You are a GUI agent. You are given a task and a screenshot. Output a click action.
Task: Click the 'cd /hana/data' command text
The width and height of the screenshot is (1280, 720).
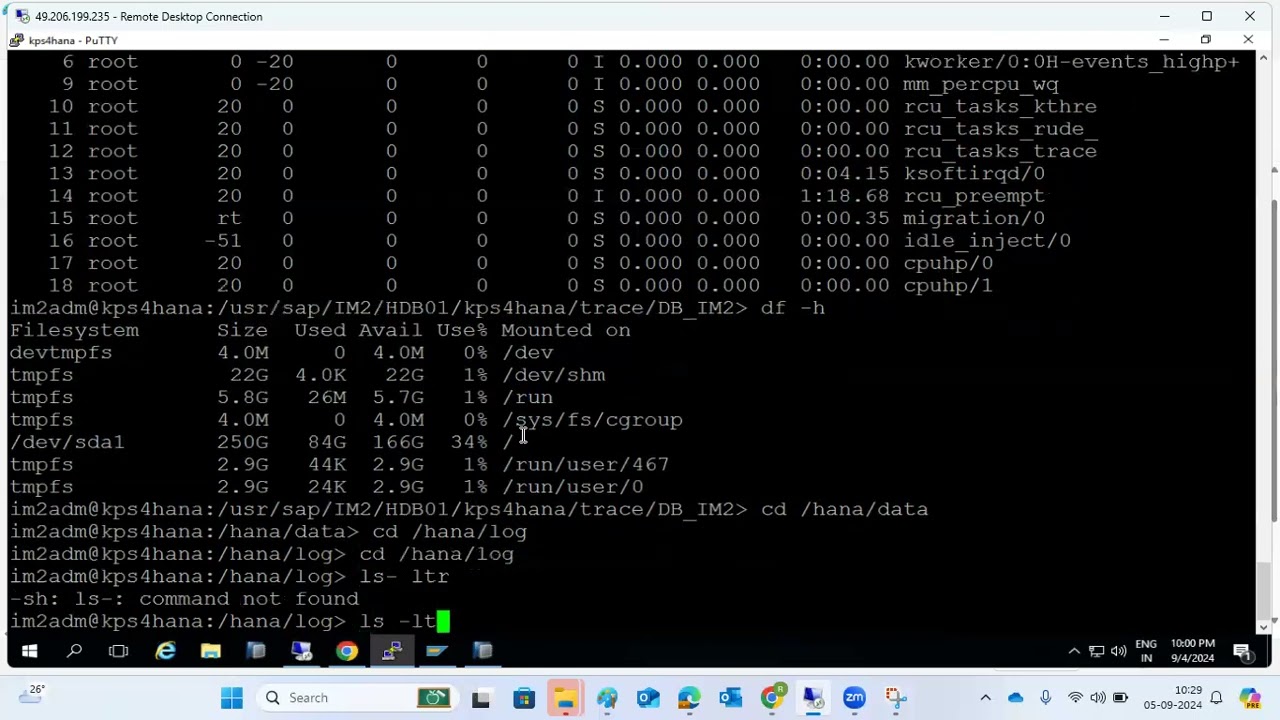click(x=844, y=509)
